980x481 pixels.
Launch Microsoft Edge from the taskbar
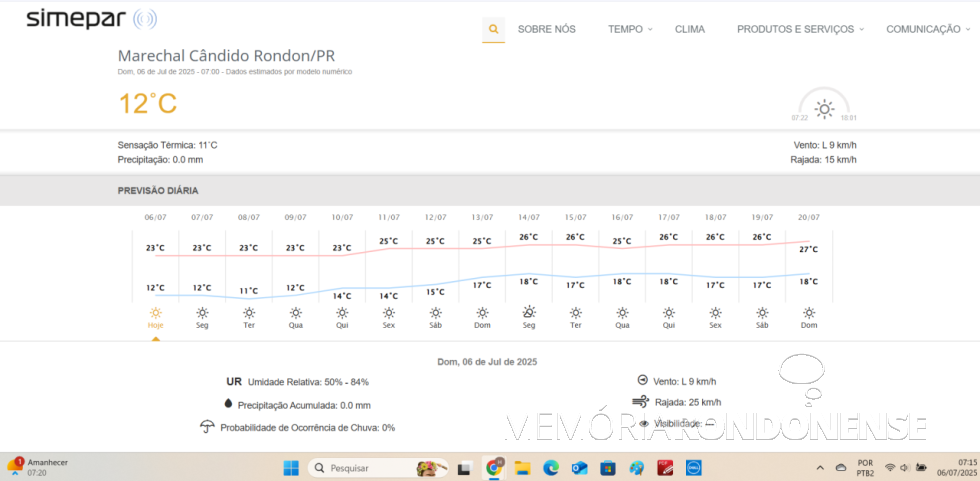[x=550, y=467]
